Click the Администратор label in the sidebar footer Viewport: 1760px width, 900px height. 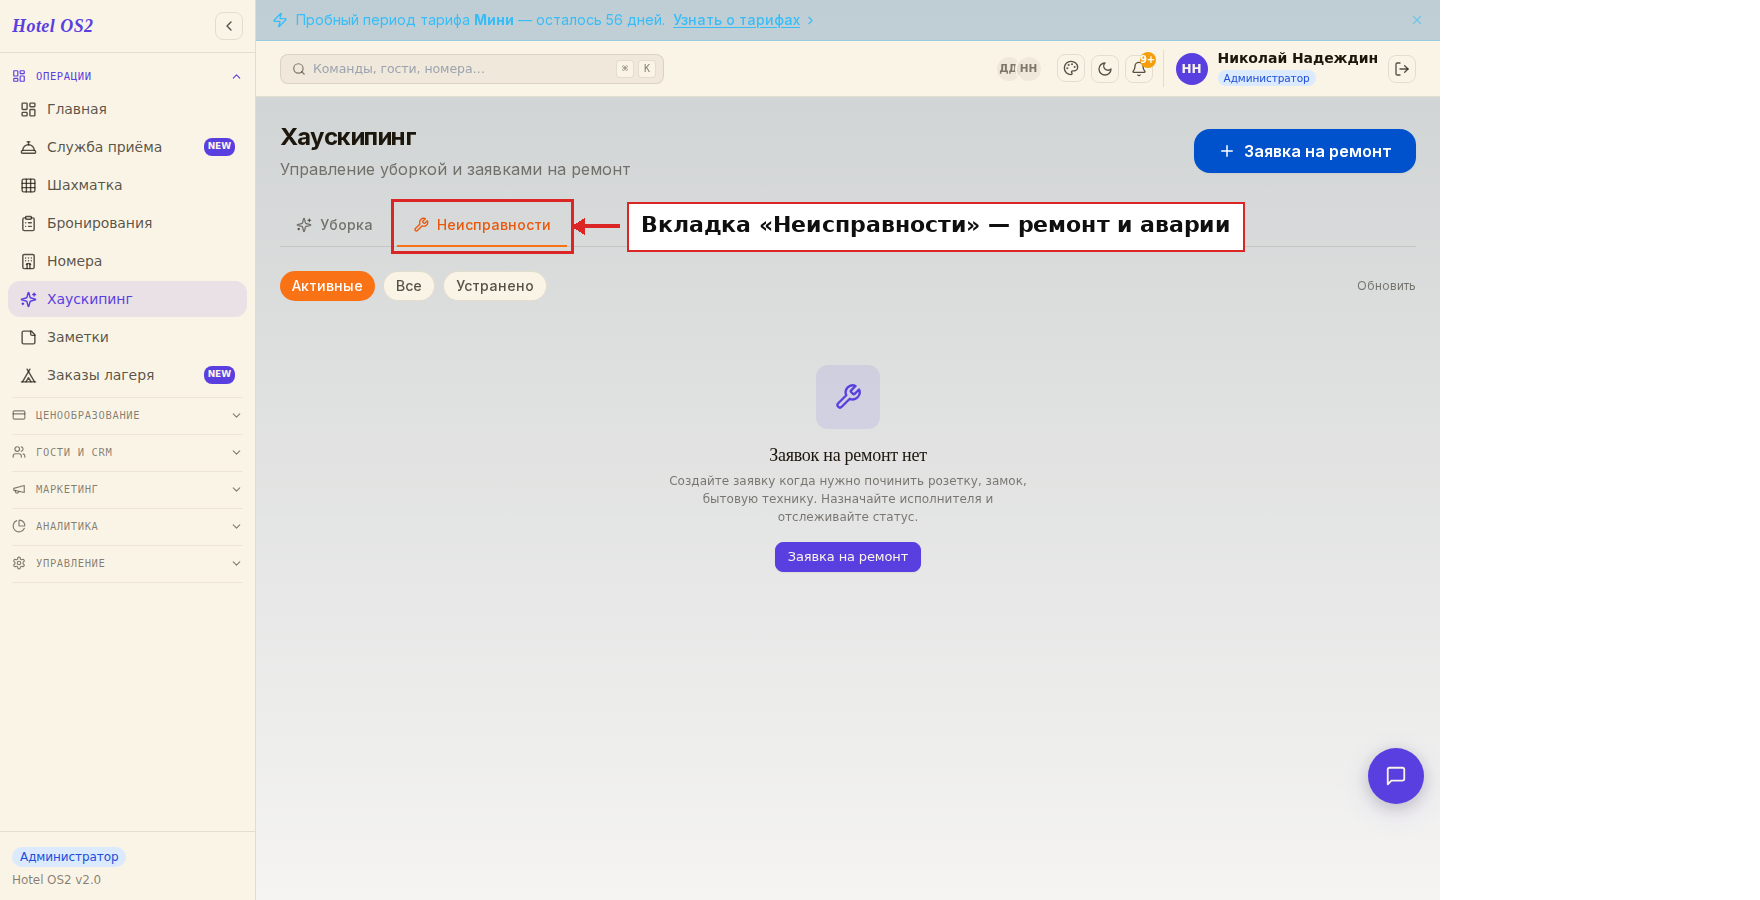69,857
